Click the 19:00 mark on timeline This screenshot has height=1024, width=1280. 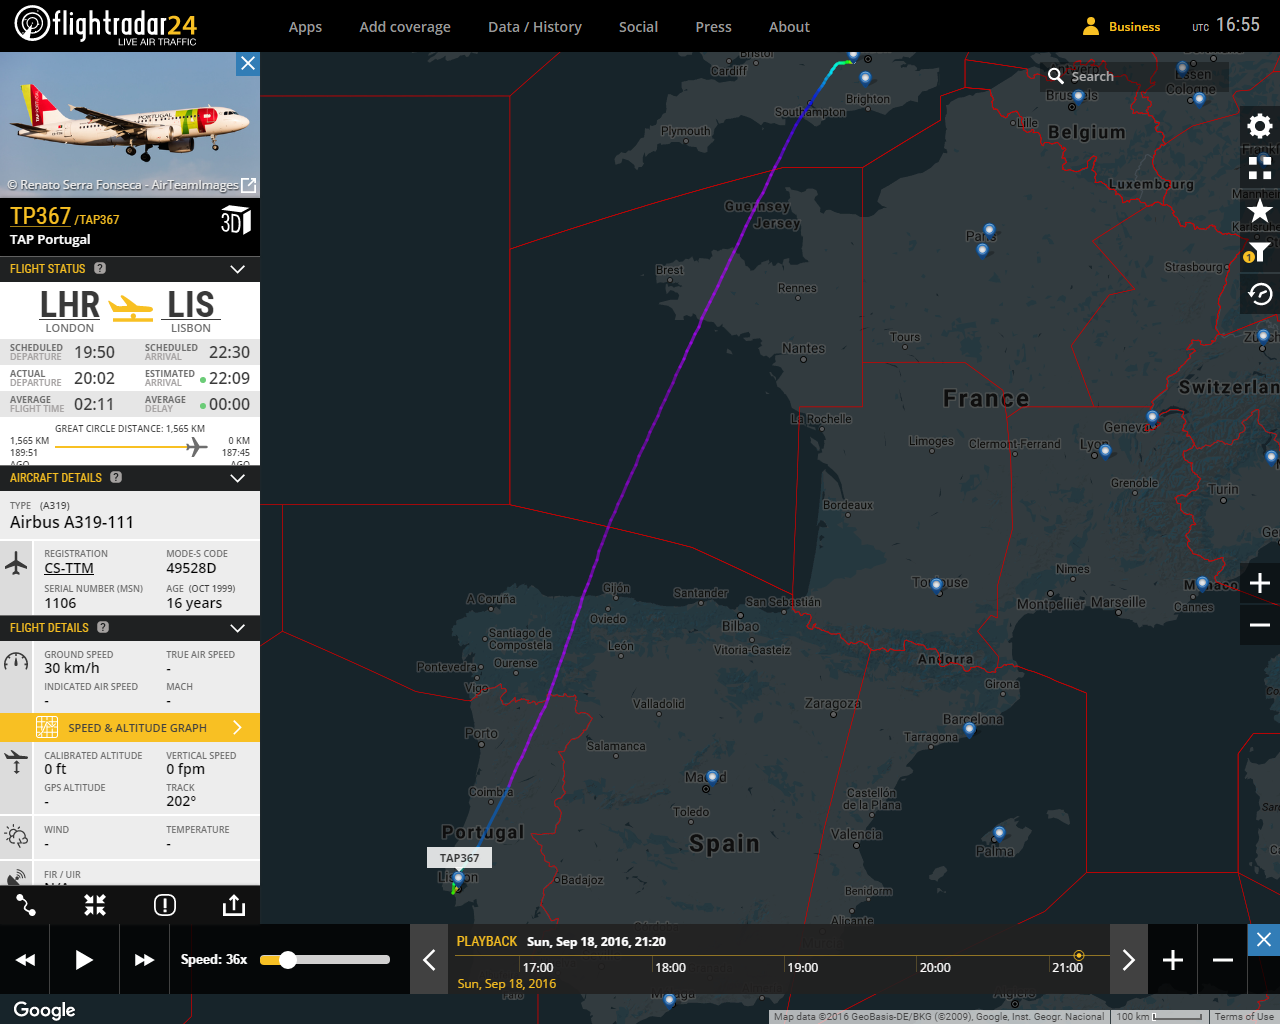tap(802, 968)
